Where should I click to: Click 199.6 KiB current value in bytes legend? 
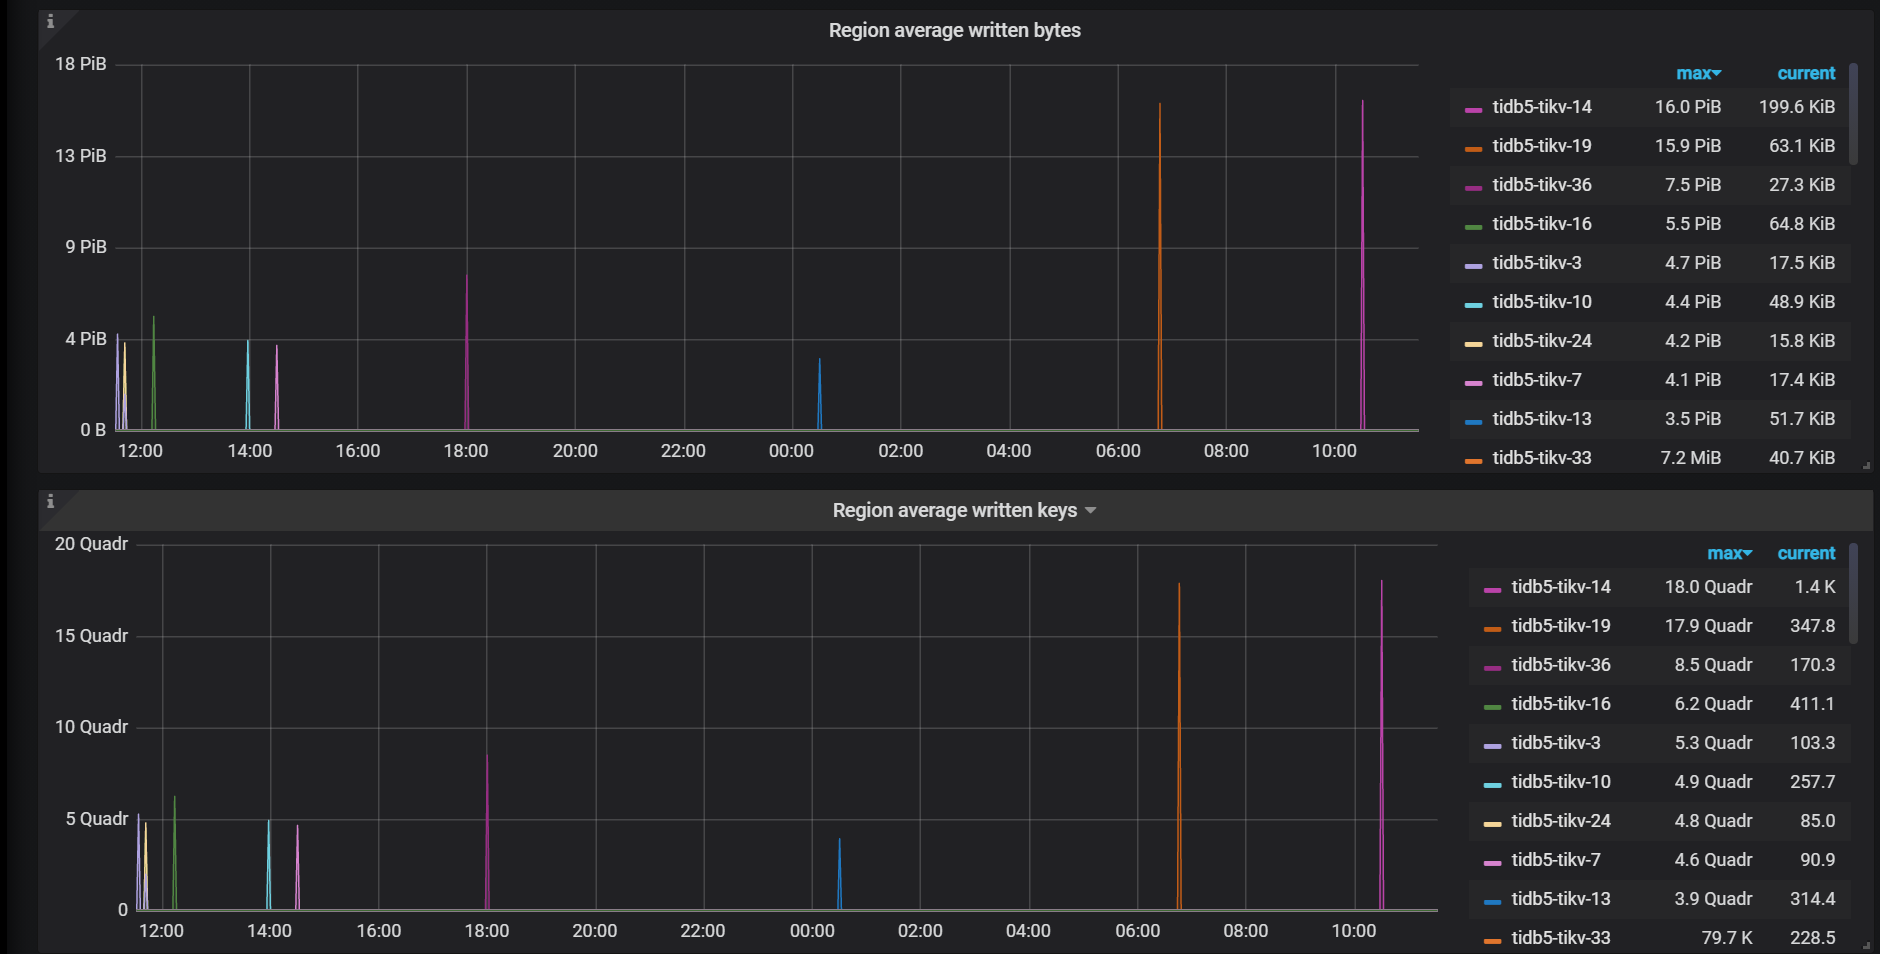[x=1796, y=107]
